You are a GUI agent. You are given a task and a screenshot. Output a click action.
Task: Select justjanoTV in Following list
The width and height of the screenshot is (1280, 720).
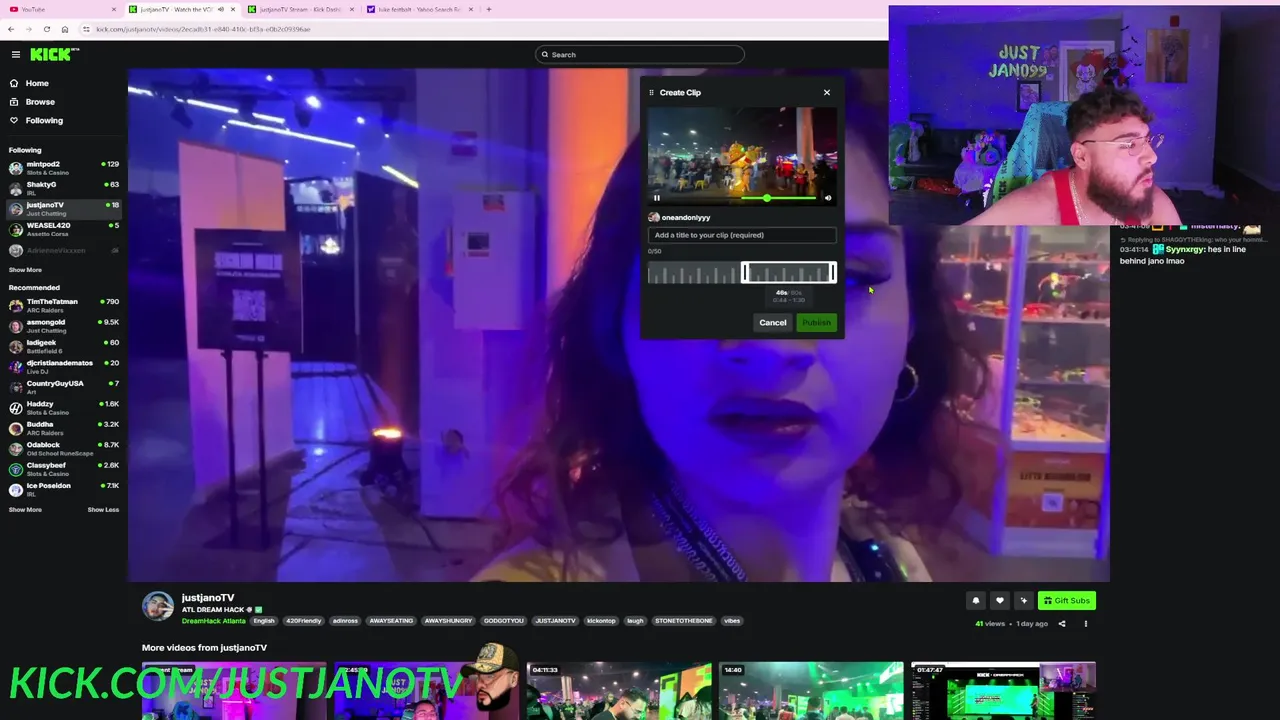(x=63, y=209)
